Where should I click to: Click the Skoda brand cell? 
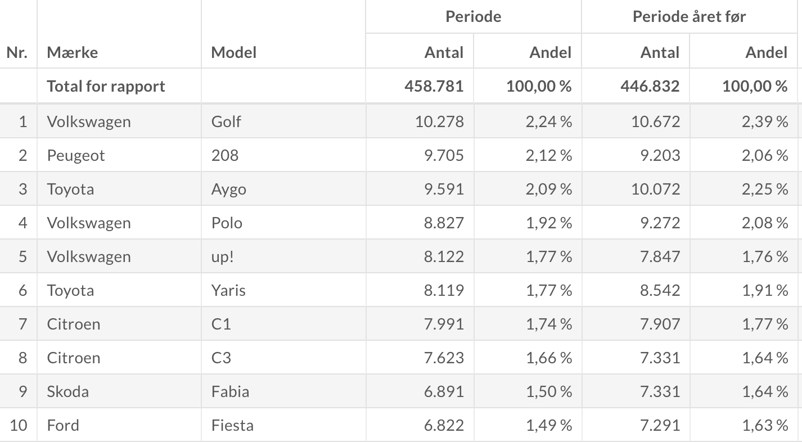click(67, 391)
